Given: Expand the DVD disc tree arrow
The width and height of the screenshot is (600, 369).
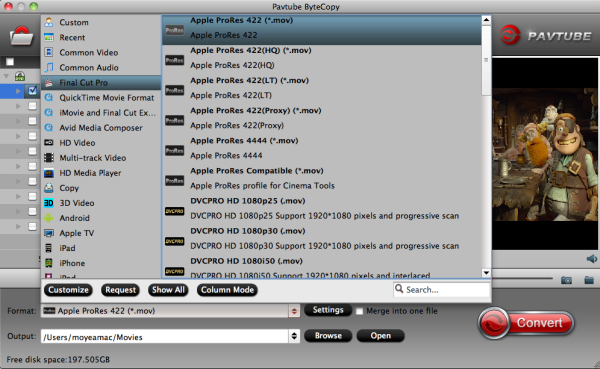Looking at the screenshot, I should click(7, 76).
